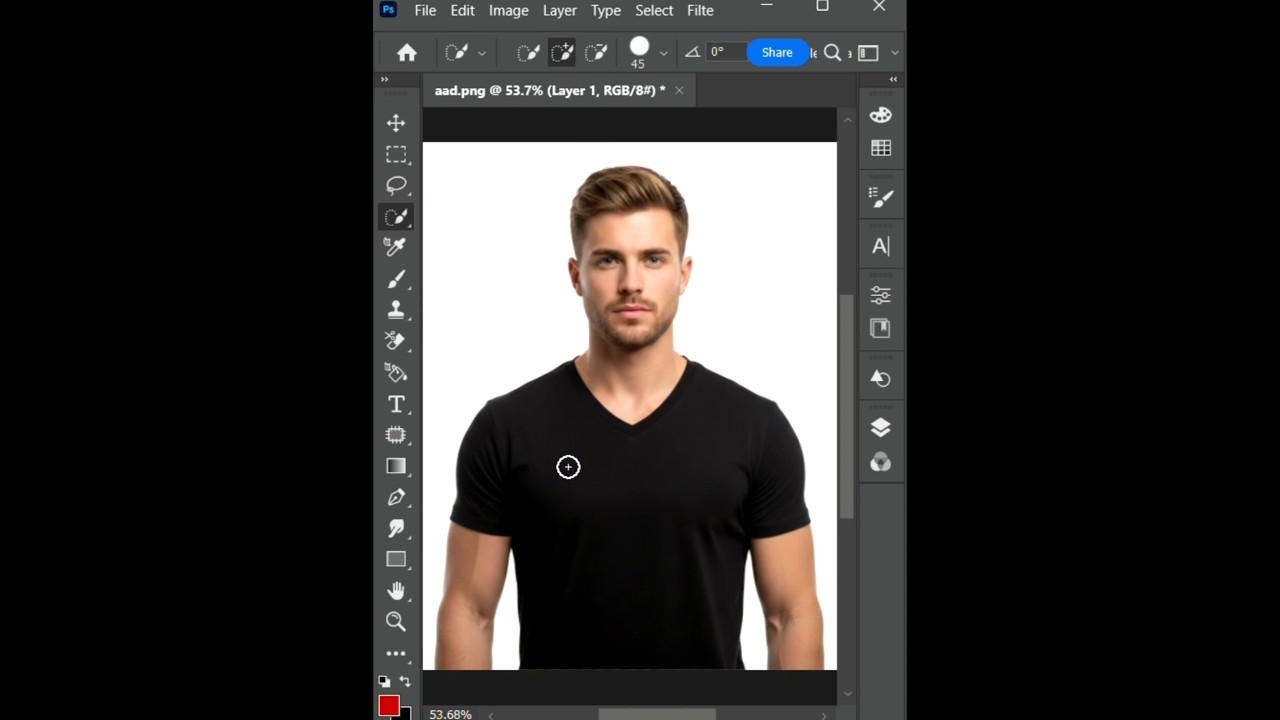Select the Eyedropper tool
The width and height of the screenshot is (1280, 720).
coord(396,247)
